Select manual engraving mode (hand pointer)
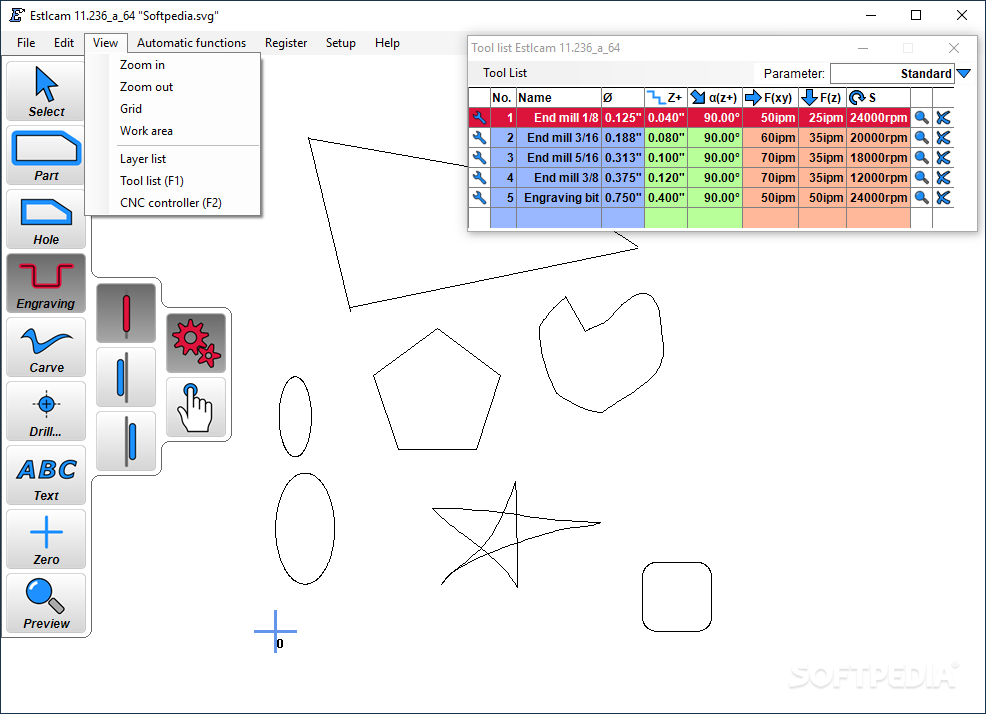Image resolution: width=986 pixels, height=714 pixels. (196, 407)
